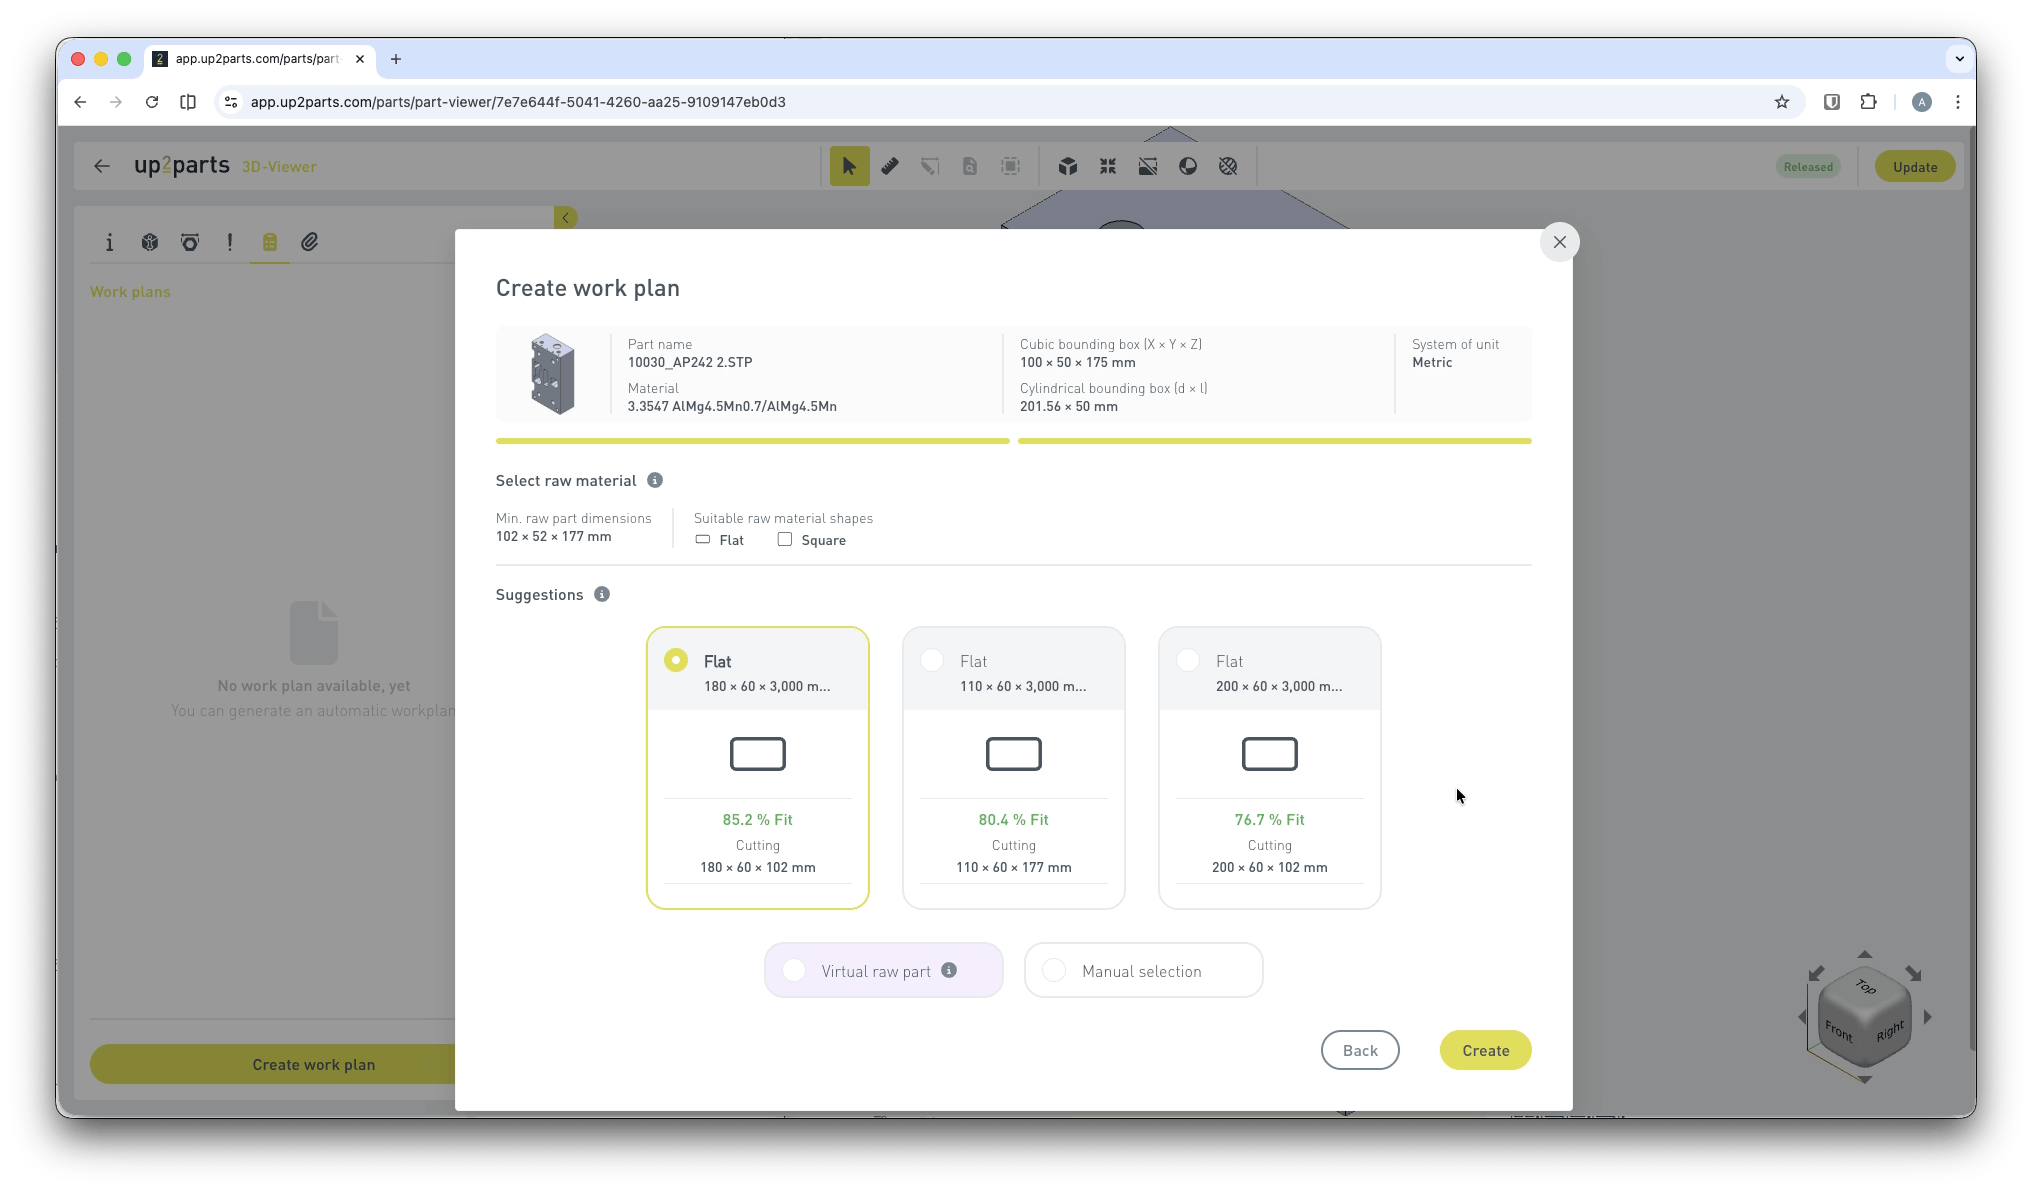Choose the Virtual raw part option

point(794,971)
